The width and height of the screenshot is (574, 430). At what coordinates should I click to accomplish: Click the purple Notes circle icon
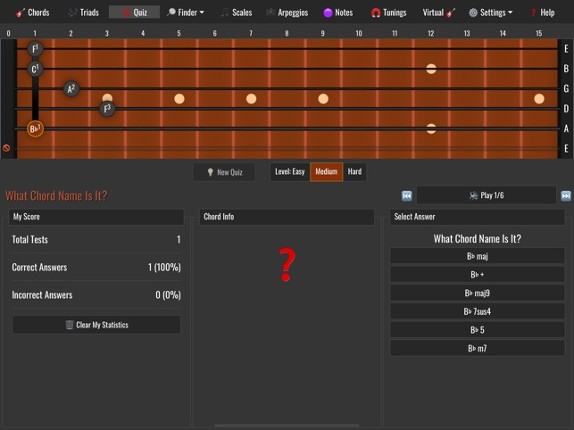point(328,13)
